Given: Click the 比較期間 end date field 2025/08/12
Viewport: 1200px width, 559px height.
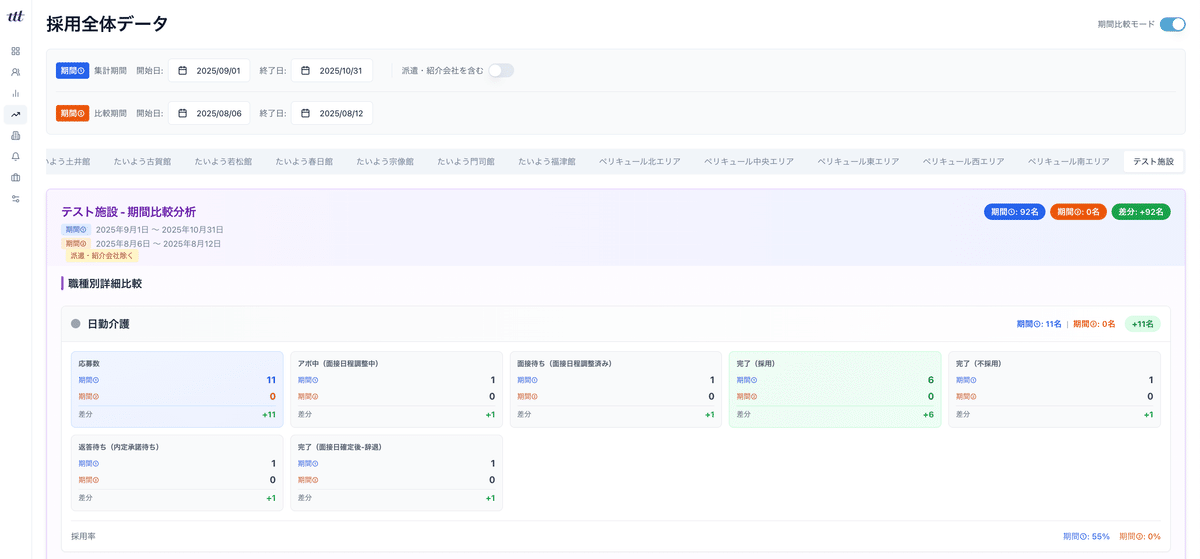Looking at the screenshot, I should pos(332,113).
